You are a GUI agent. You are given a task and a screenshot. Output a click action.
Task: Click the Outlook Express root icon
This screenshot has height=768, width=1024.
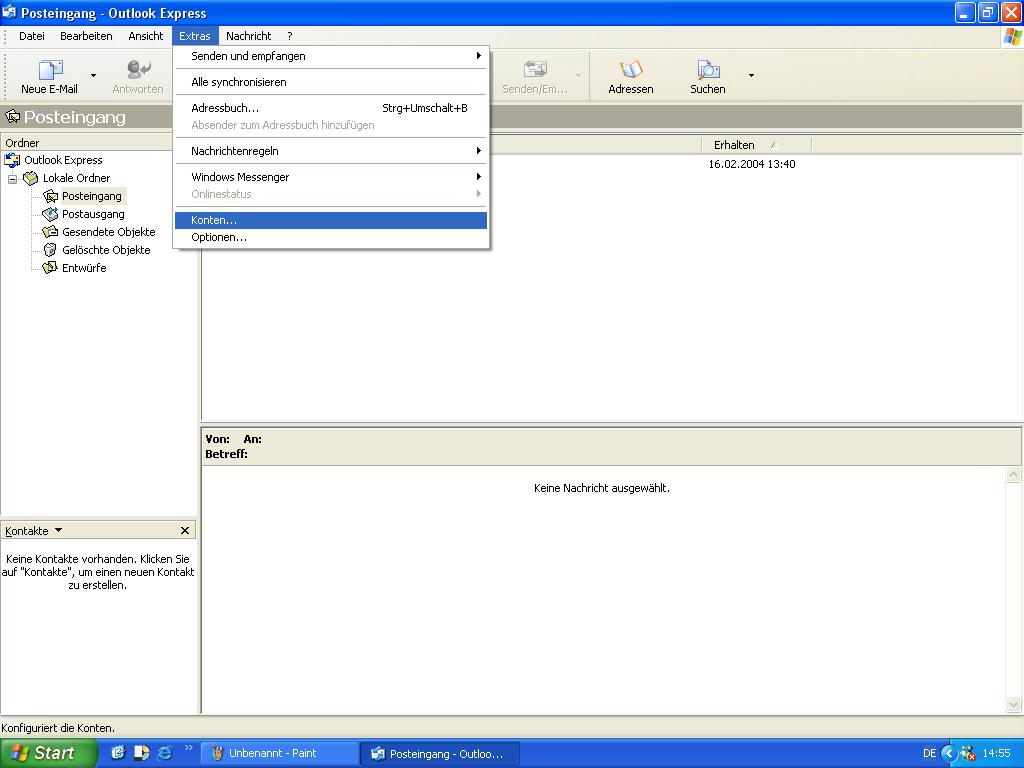click(12, 160)
